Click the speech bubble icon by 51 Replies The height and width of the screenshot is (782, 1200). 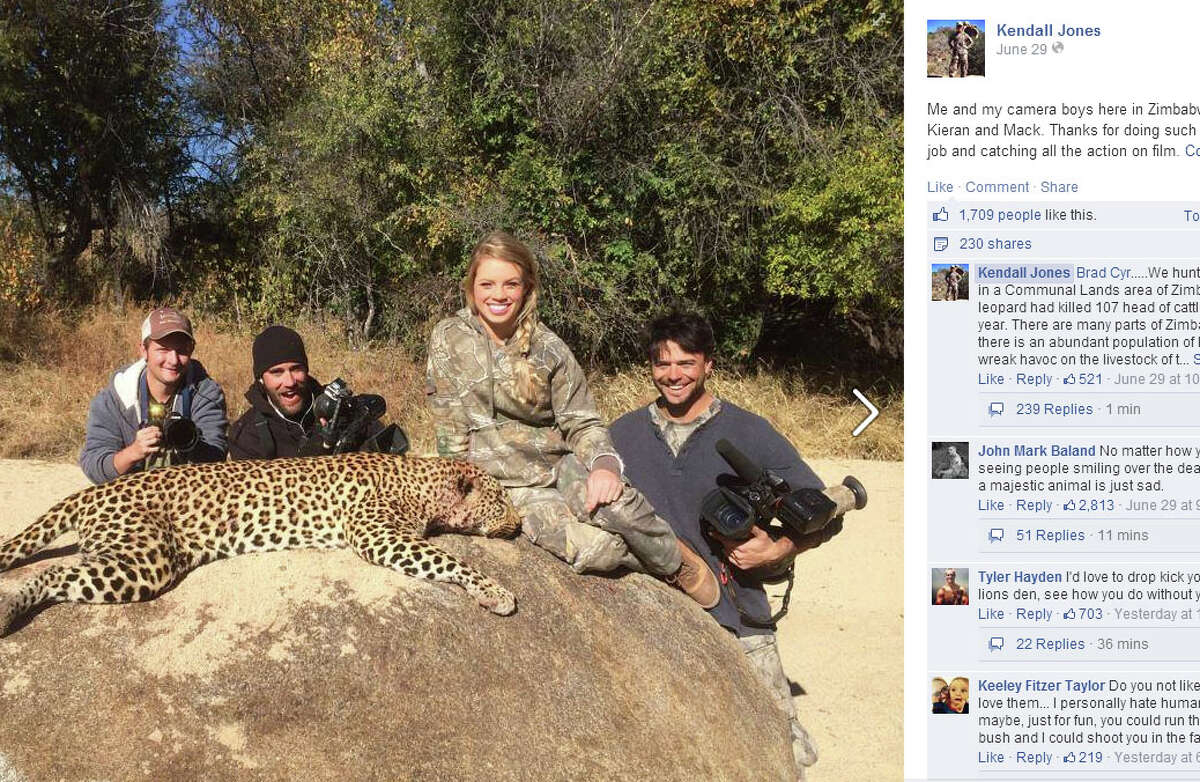(995, 534)
